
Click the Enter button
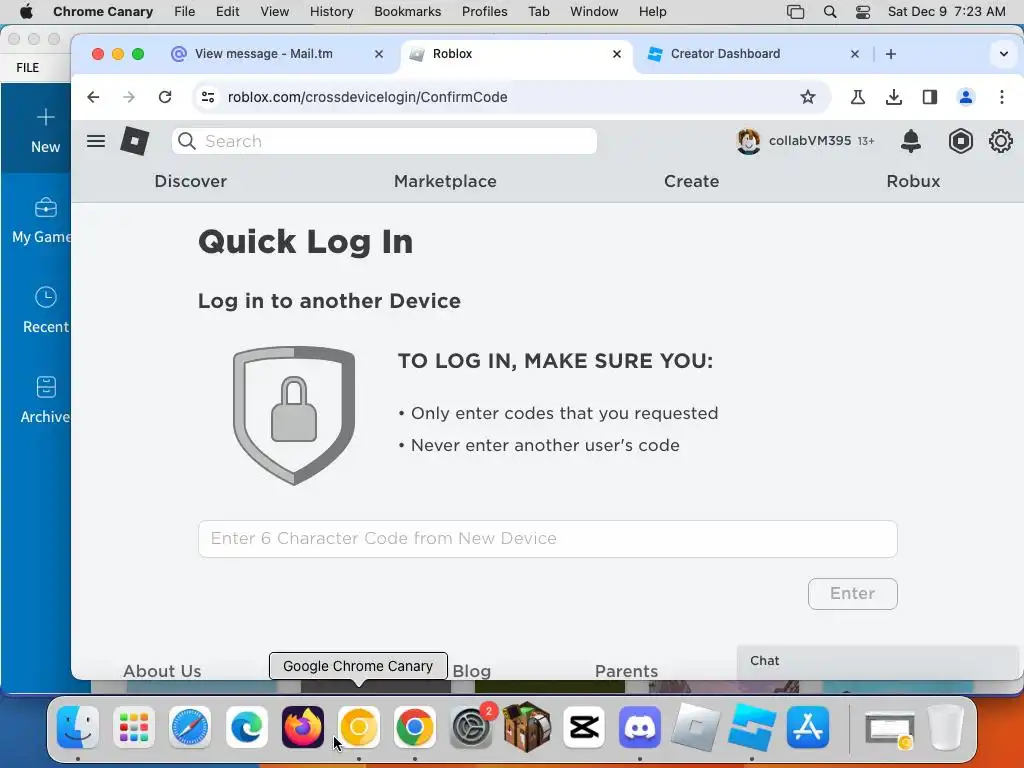click(852, 594)
